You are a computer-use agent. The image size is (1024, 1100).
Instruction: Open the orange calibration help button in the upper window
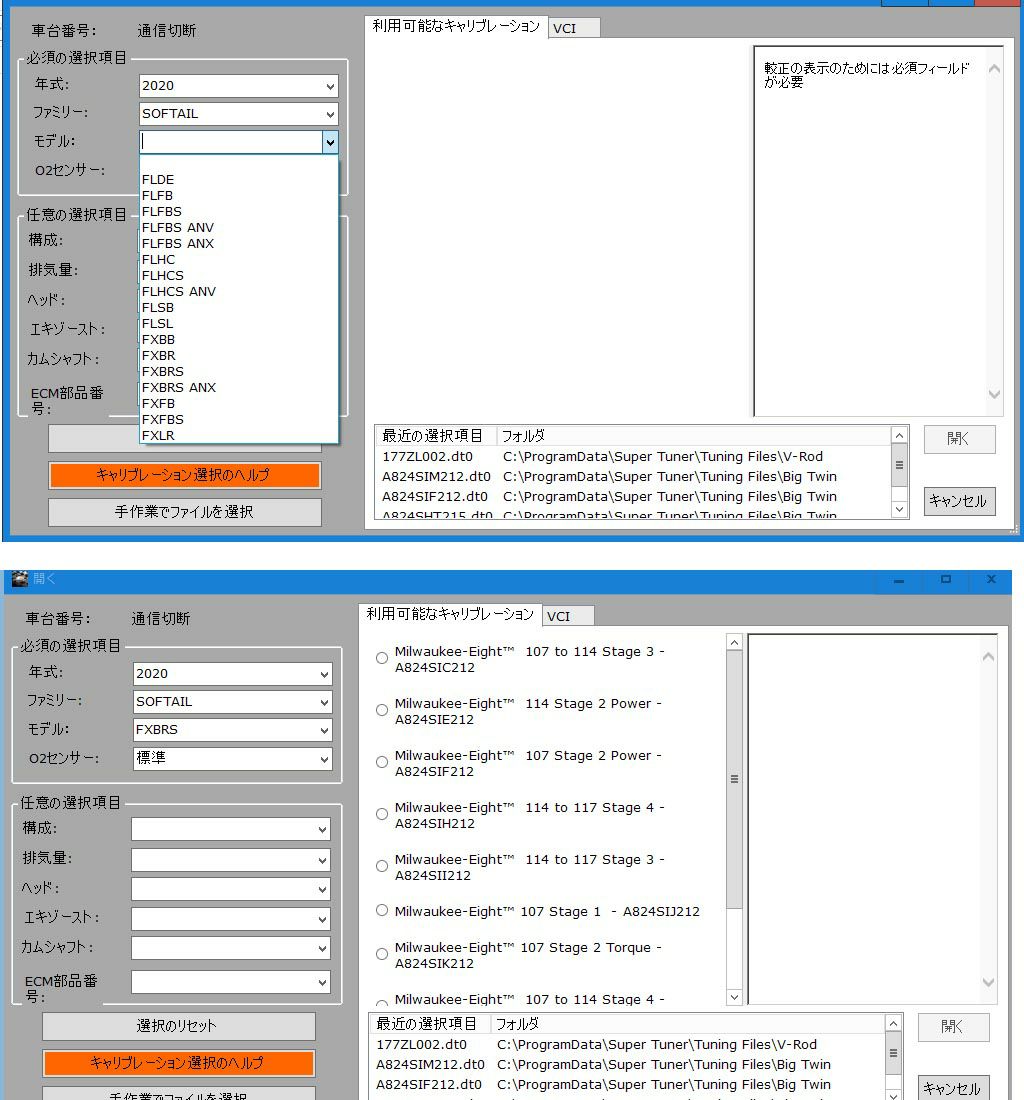click(x=184, y=475)
